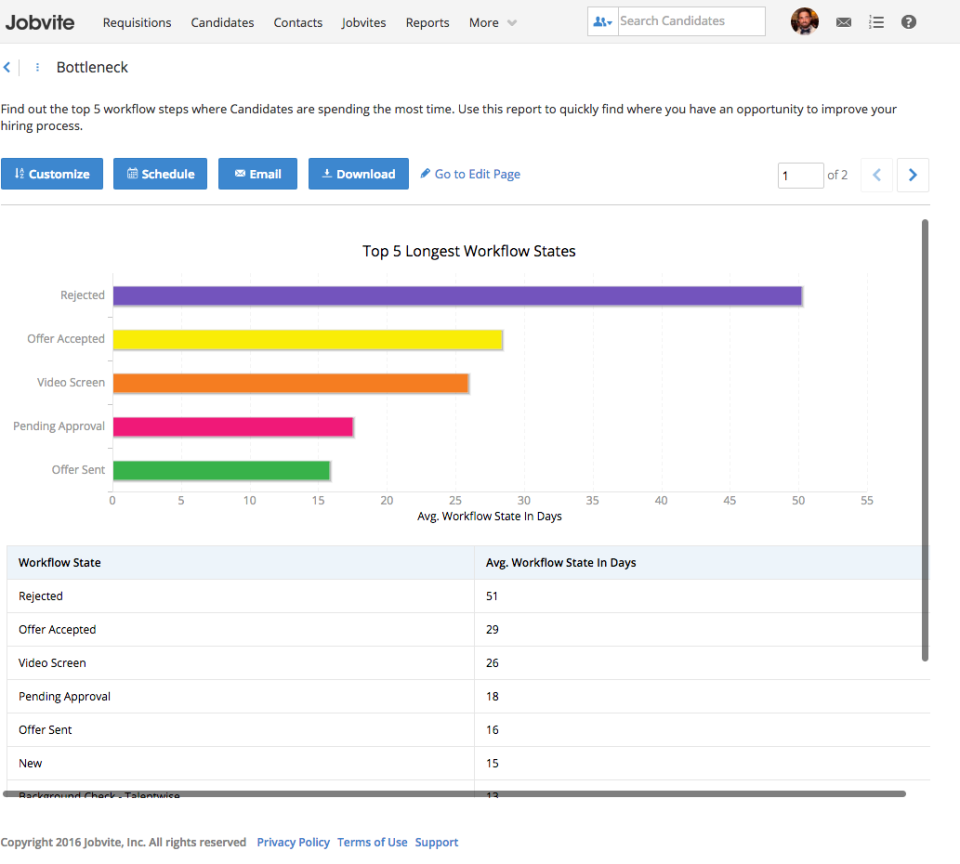This screenshot has height=864, width=960.
Task: Click the envelope messages icon
Action: coord(843,21)
